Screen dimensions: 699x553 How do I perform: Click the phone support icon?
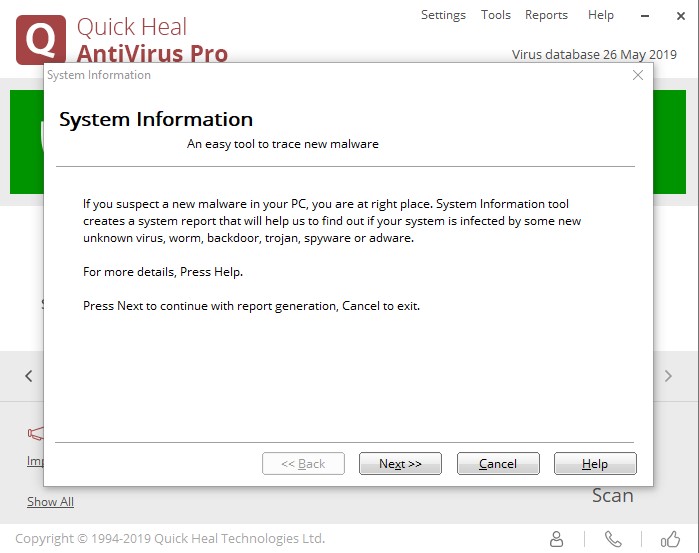613,539
